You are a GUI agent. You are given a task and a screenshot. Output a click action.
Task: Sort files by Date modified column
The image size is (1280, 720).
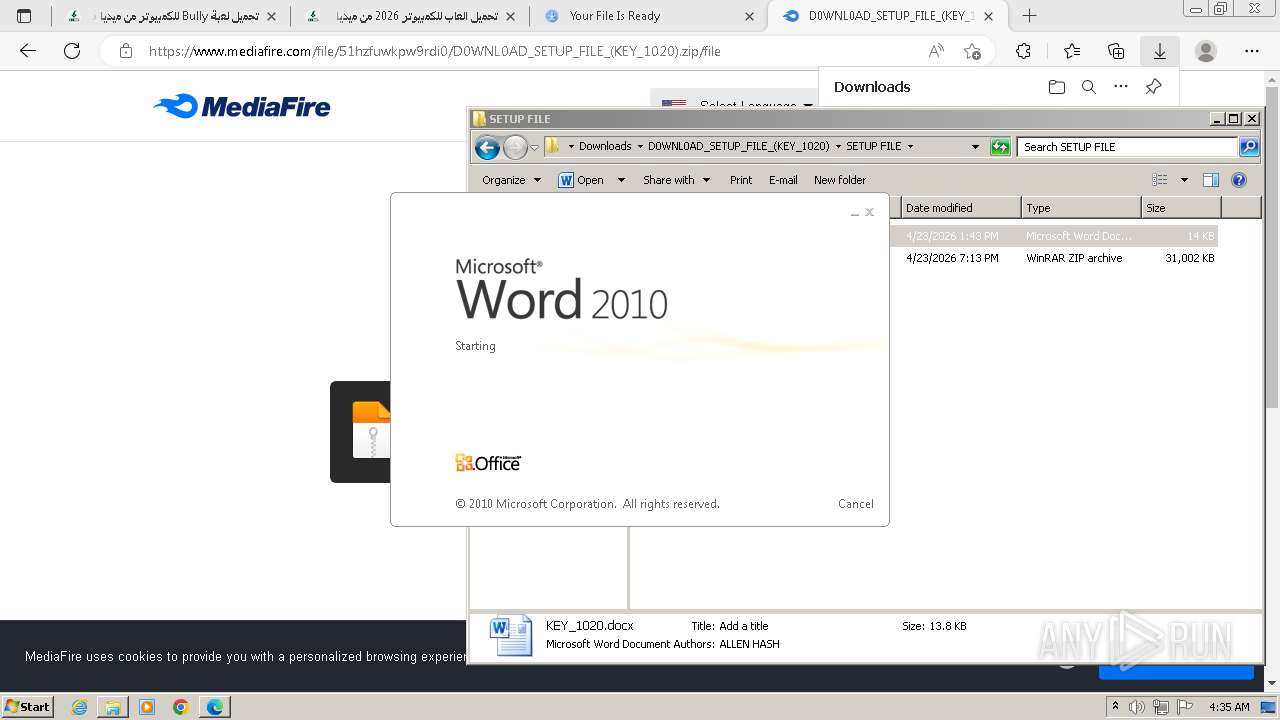[x=961, y=208]
